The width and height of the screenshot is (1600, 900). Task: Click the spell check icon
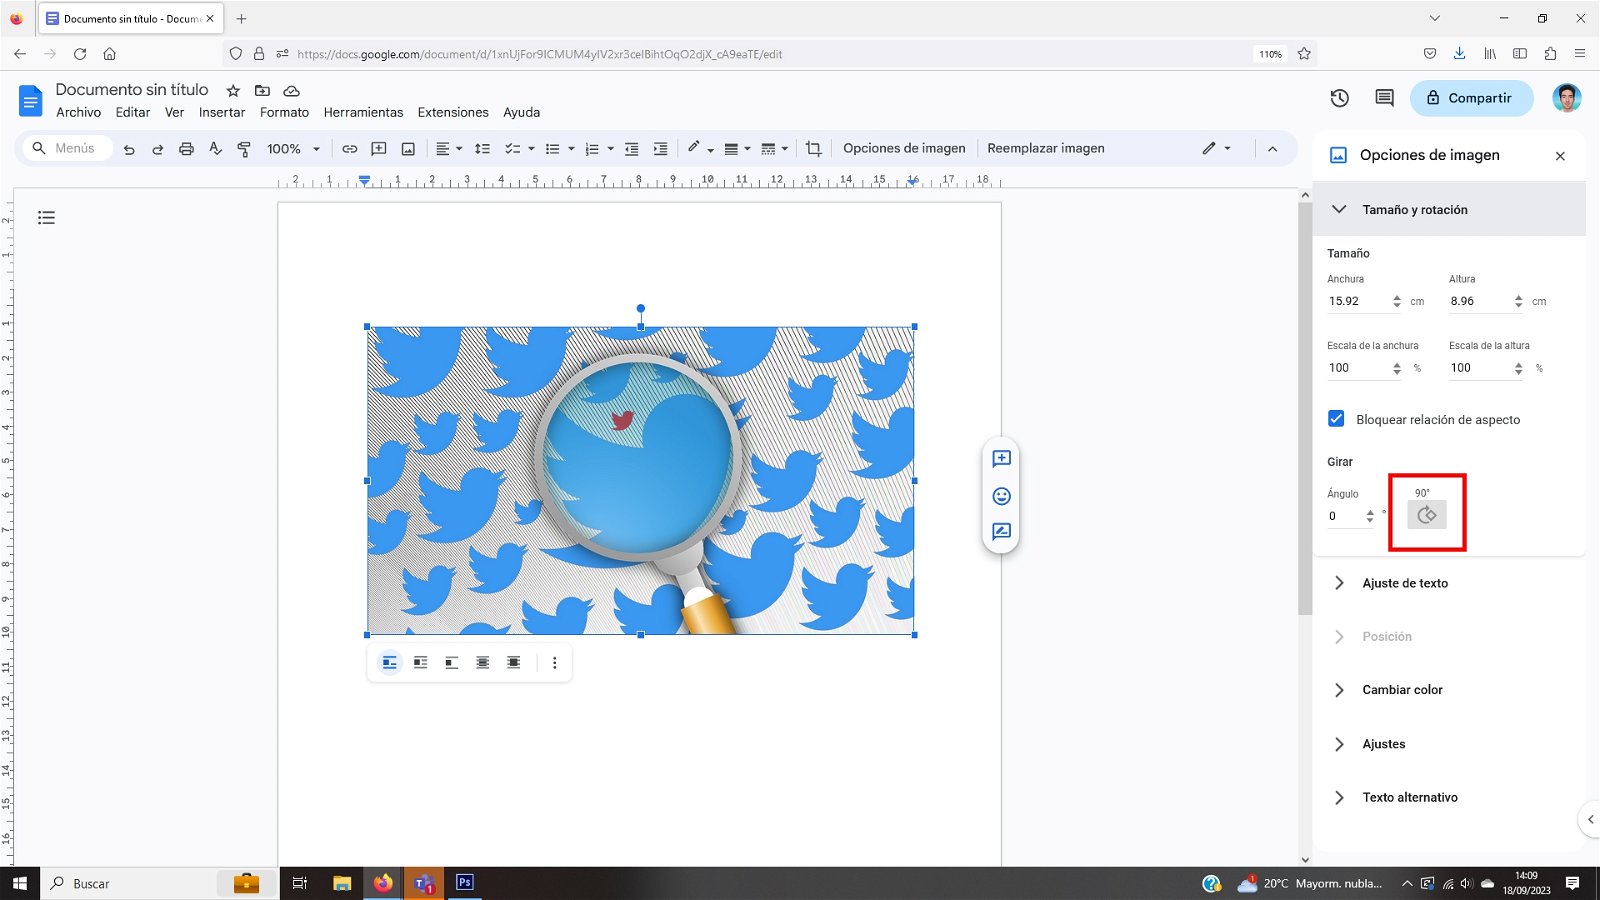pyautogui.click(x=215, y=149)
